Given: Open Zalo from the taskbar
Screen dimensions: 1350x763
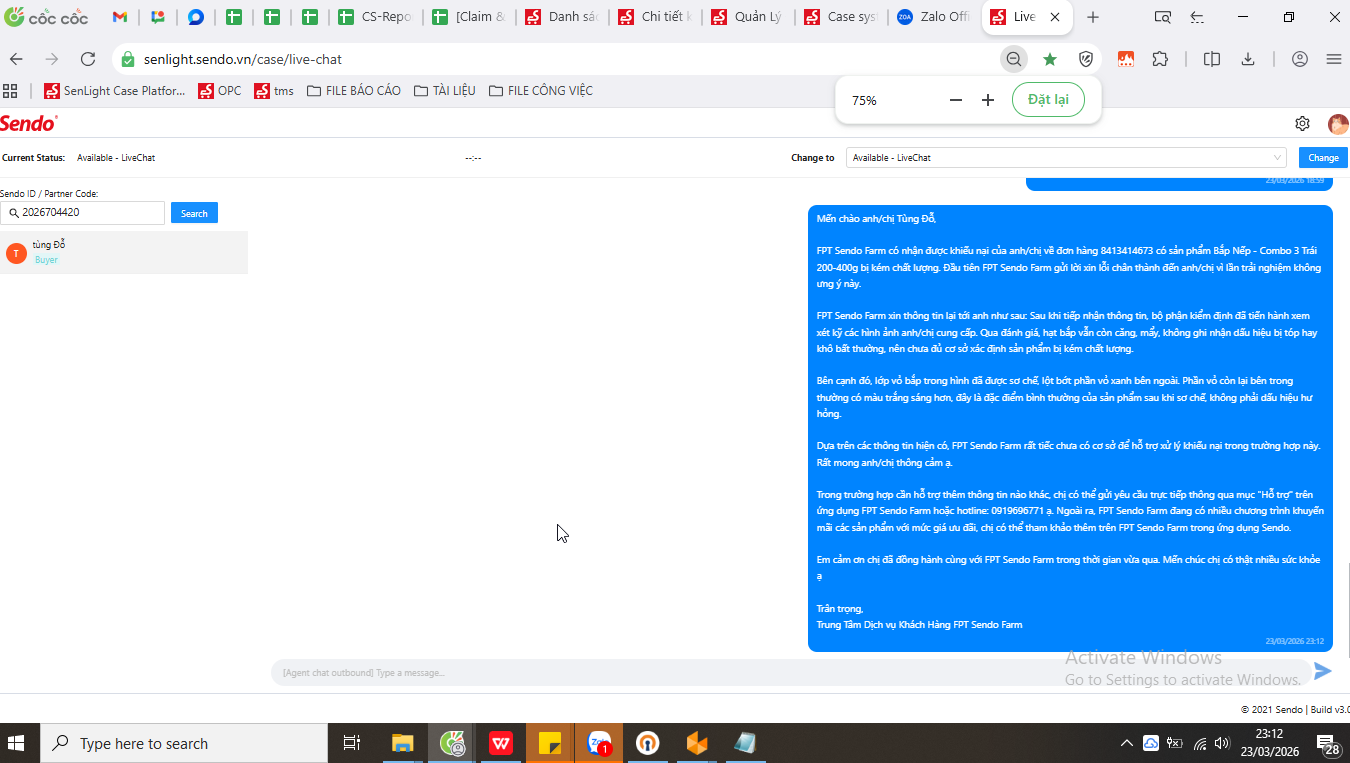Looking at the screenshot, I should [599, 743].
